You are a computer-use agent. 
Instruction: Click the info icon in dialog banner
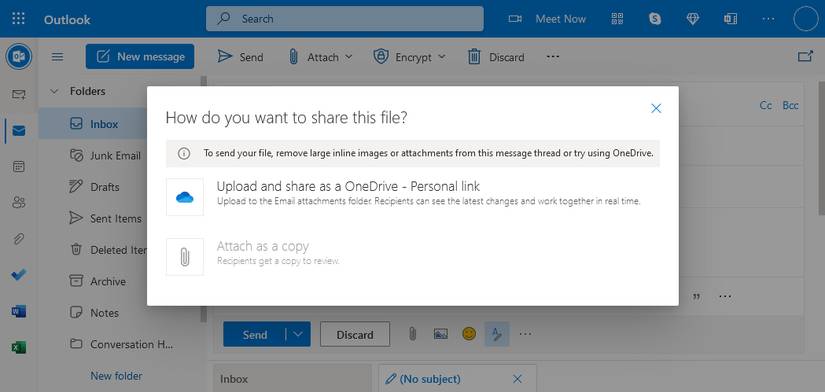pos(184,154)
